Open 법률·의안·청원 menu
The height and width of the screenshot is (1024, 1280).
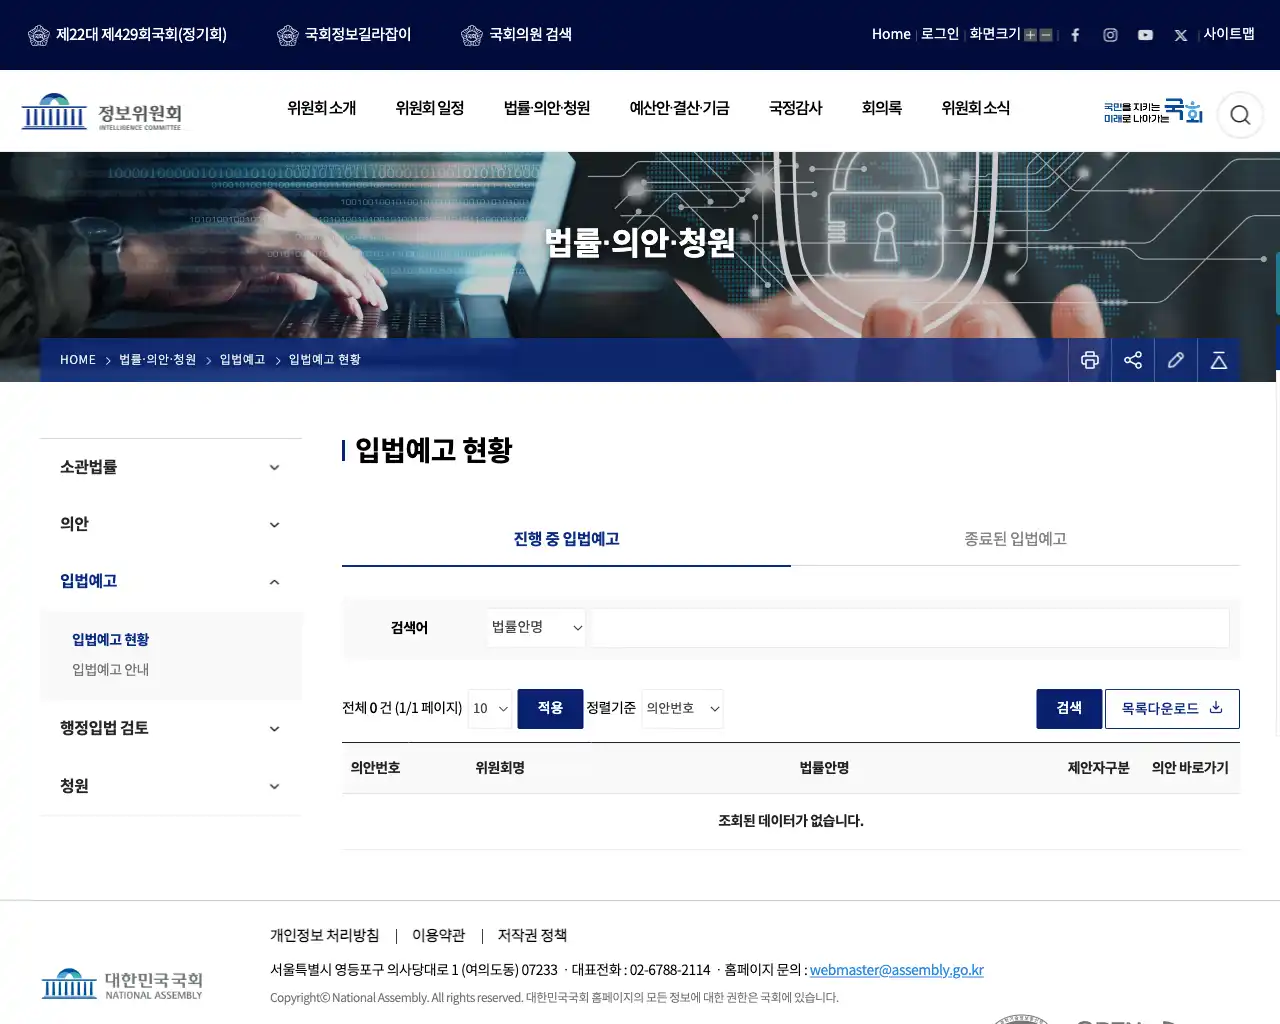[x=547, y=108]
